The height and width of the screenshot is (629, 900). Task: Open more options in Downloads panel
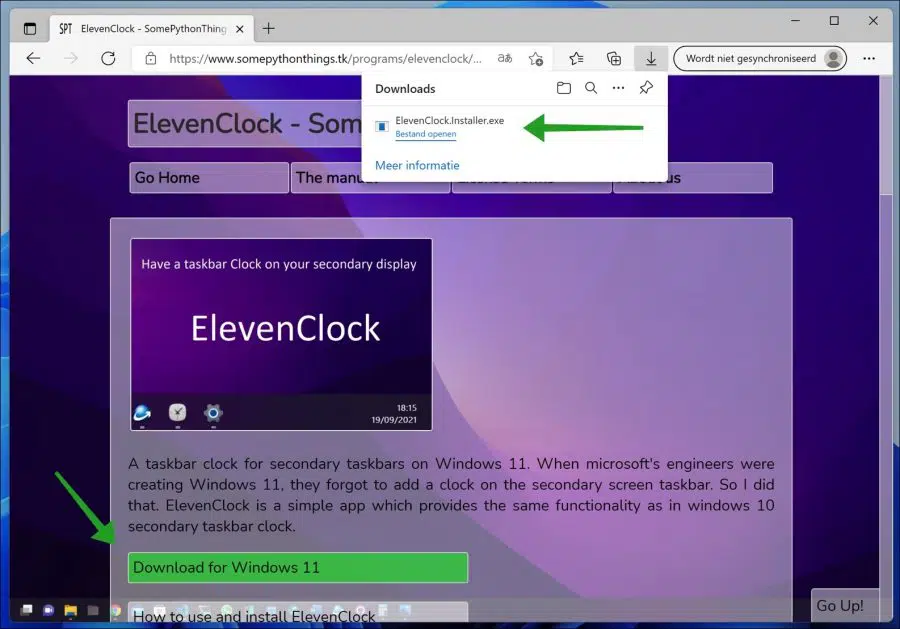[x=618, y=88]
